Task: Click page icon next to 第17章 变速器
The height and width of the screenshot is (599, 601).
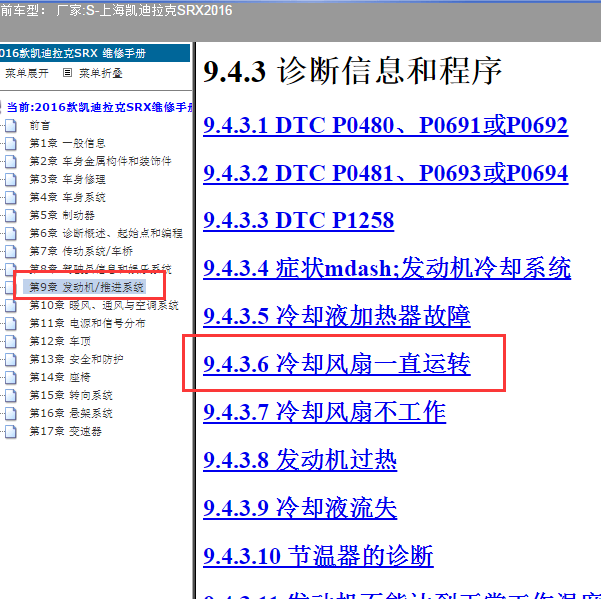Action: pos(11,432)
